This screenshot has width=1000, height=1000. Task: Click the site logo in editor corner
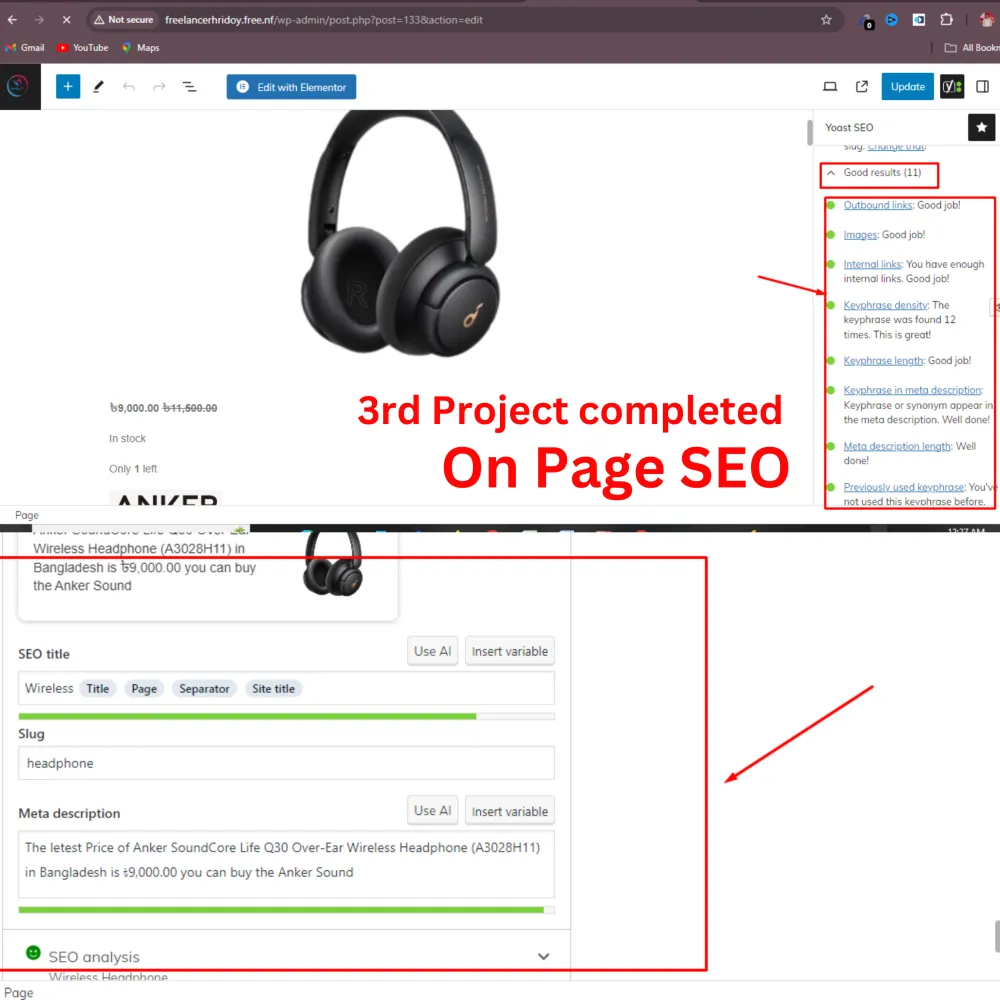(x=18, y=87)
